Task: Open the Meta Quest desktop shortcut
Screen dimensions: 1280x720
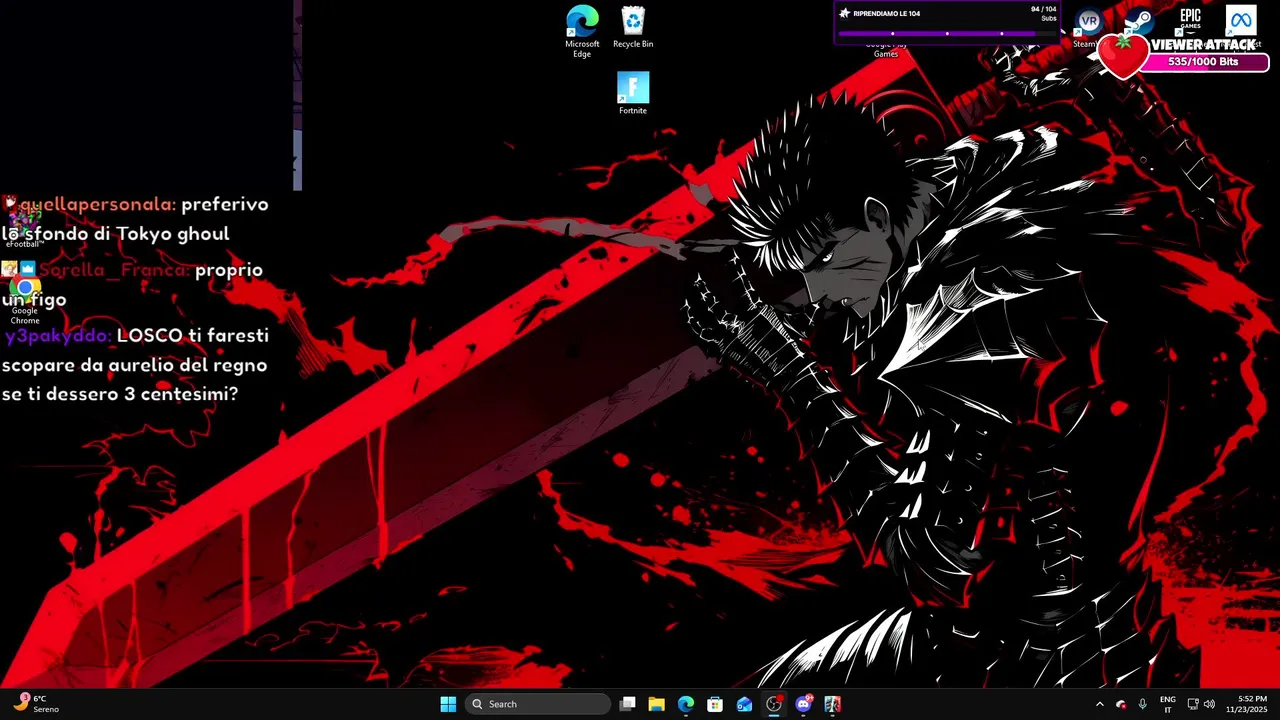Action: point(1241,22)
